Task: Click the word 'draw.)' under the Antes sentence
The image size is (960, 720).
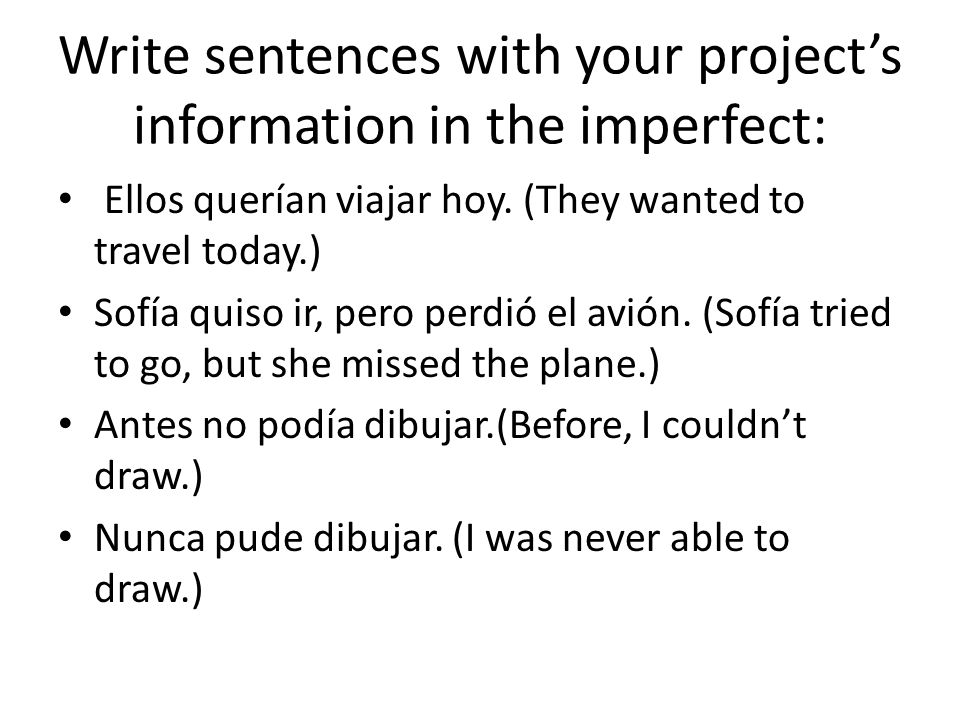Action: tap(148, 477)
